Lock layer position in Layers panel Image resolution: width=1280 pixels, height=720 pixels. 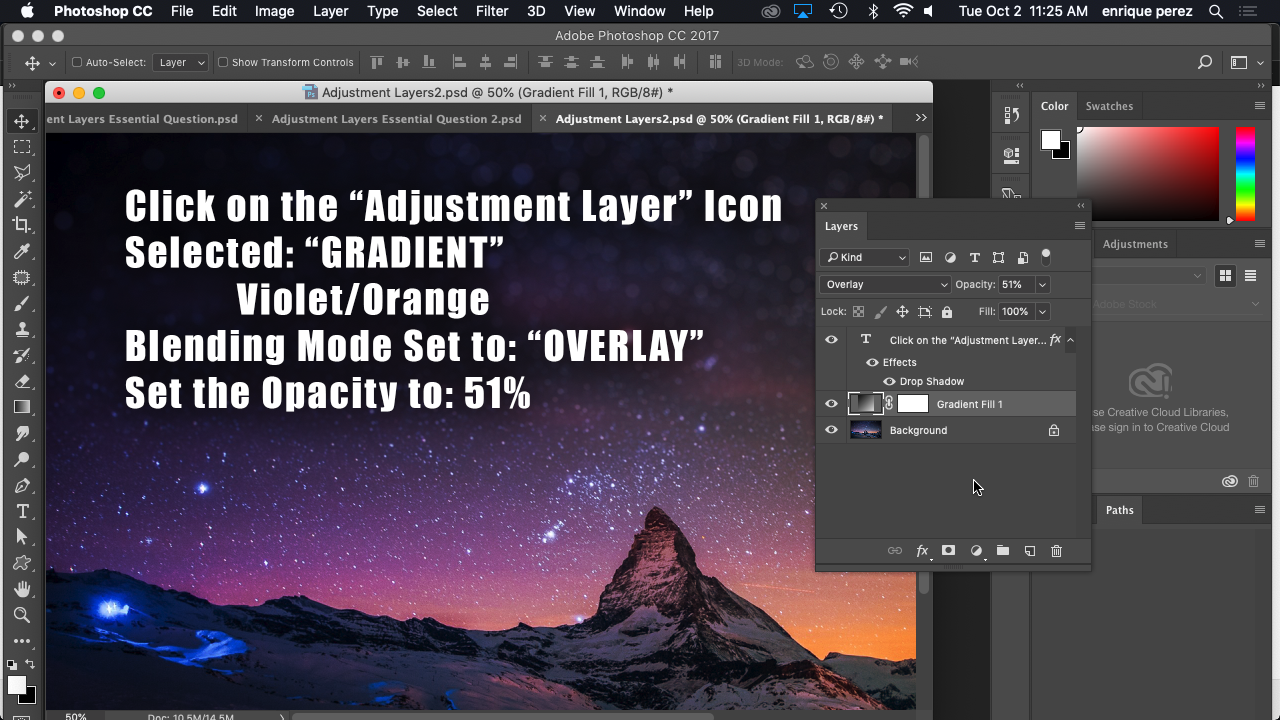[902, 312]
